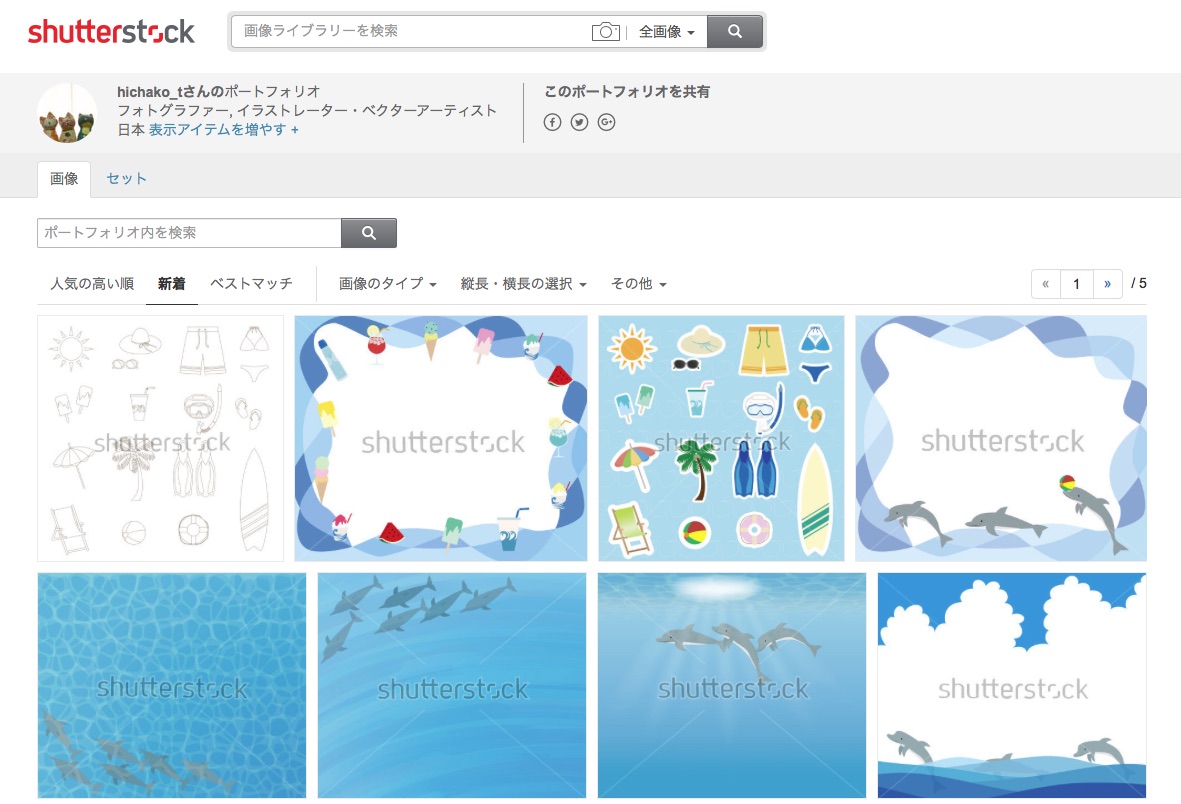Submit the main image library search
The height and width of the screenshot is (804, 1181).
pyautogui.click(x=734, y=32)
